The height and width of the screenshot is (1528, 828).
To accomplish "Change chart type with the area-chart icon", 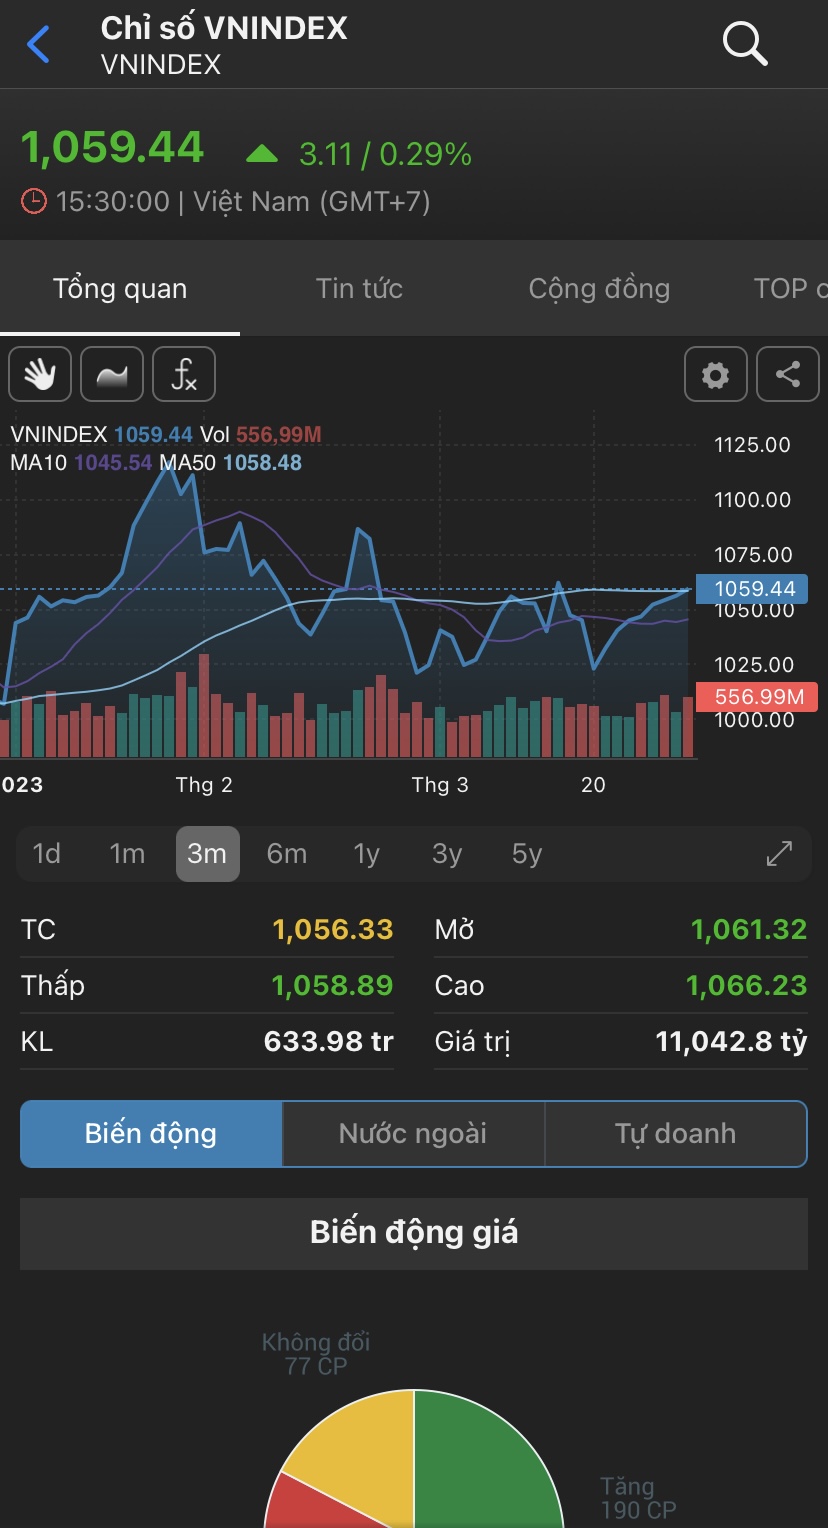I will pos(112,374).
